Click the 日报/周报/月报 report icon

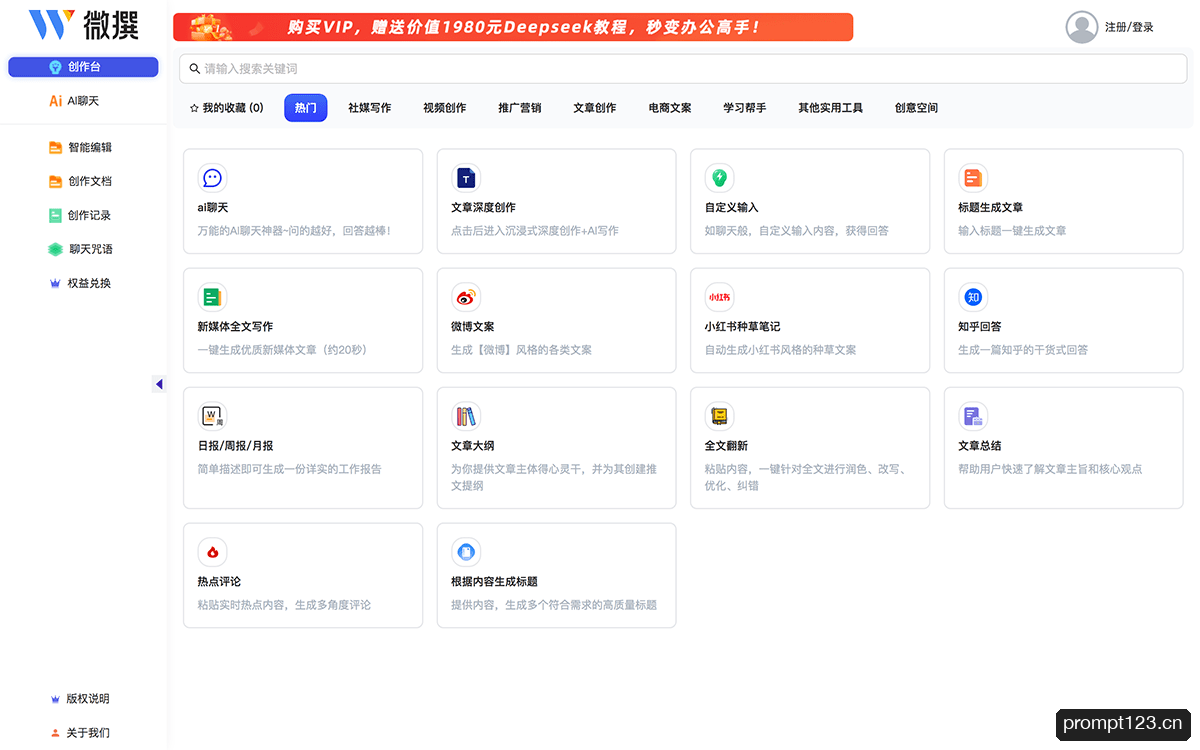(x=212, y=416)
